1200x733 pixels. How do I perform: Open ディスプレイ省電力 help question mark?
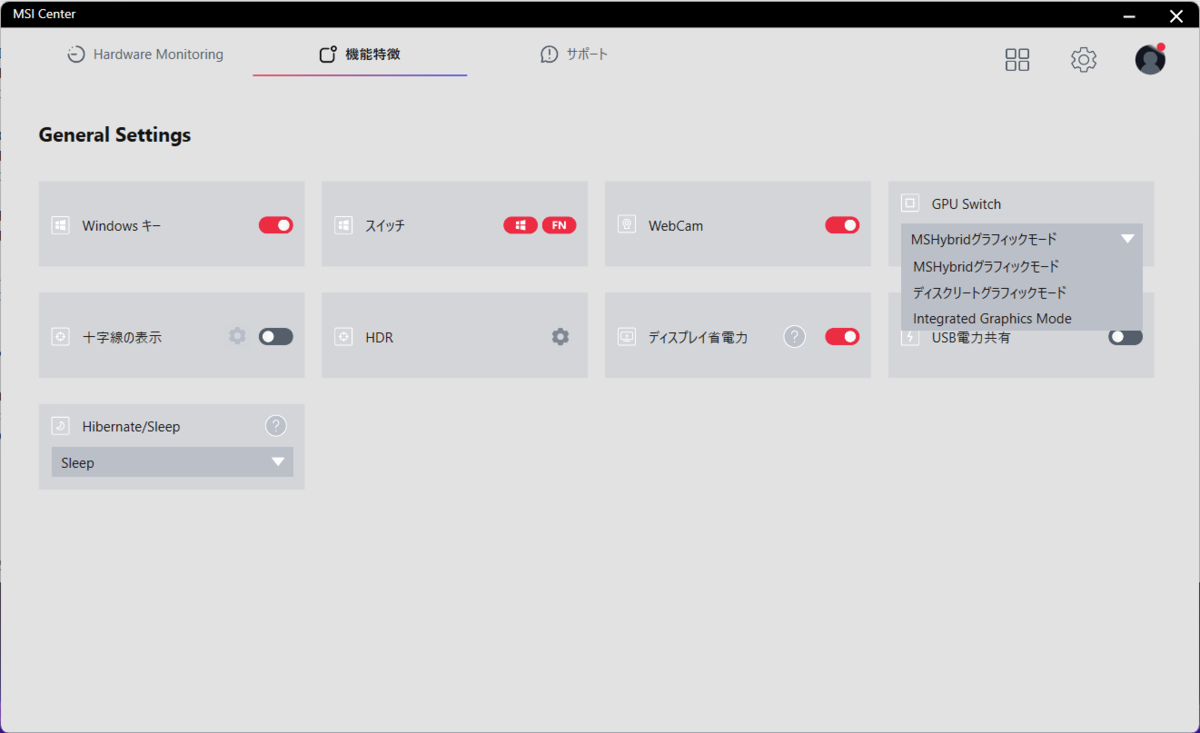(x=794, y=337)
